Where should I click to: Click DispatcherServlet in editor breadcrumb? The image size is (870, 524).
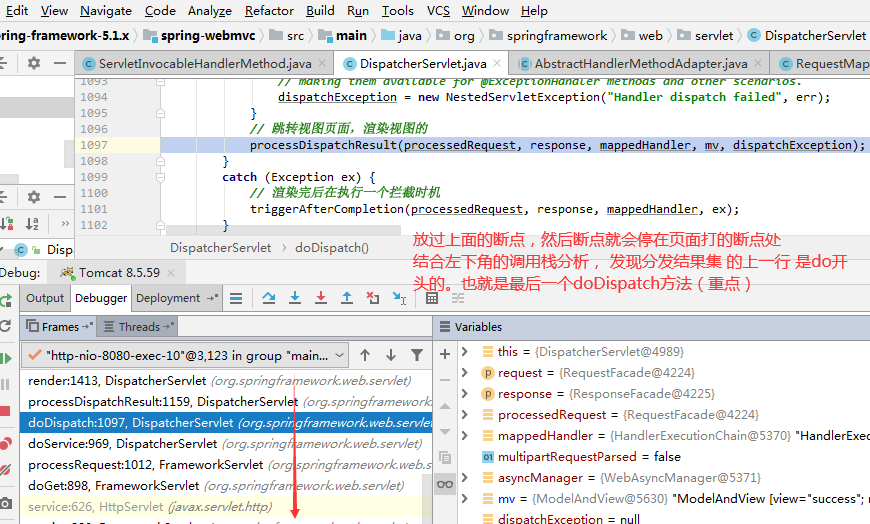pos(220,248)
